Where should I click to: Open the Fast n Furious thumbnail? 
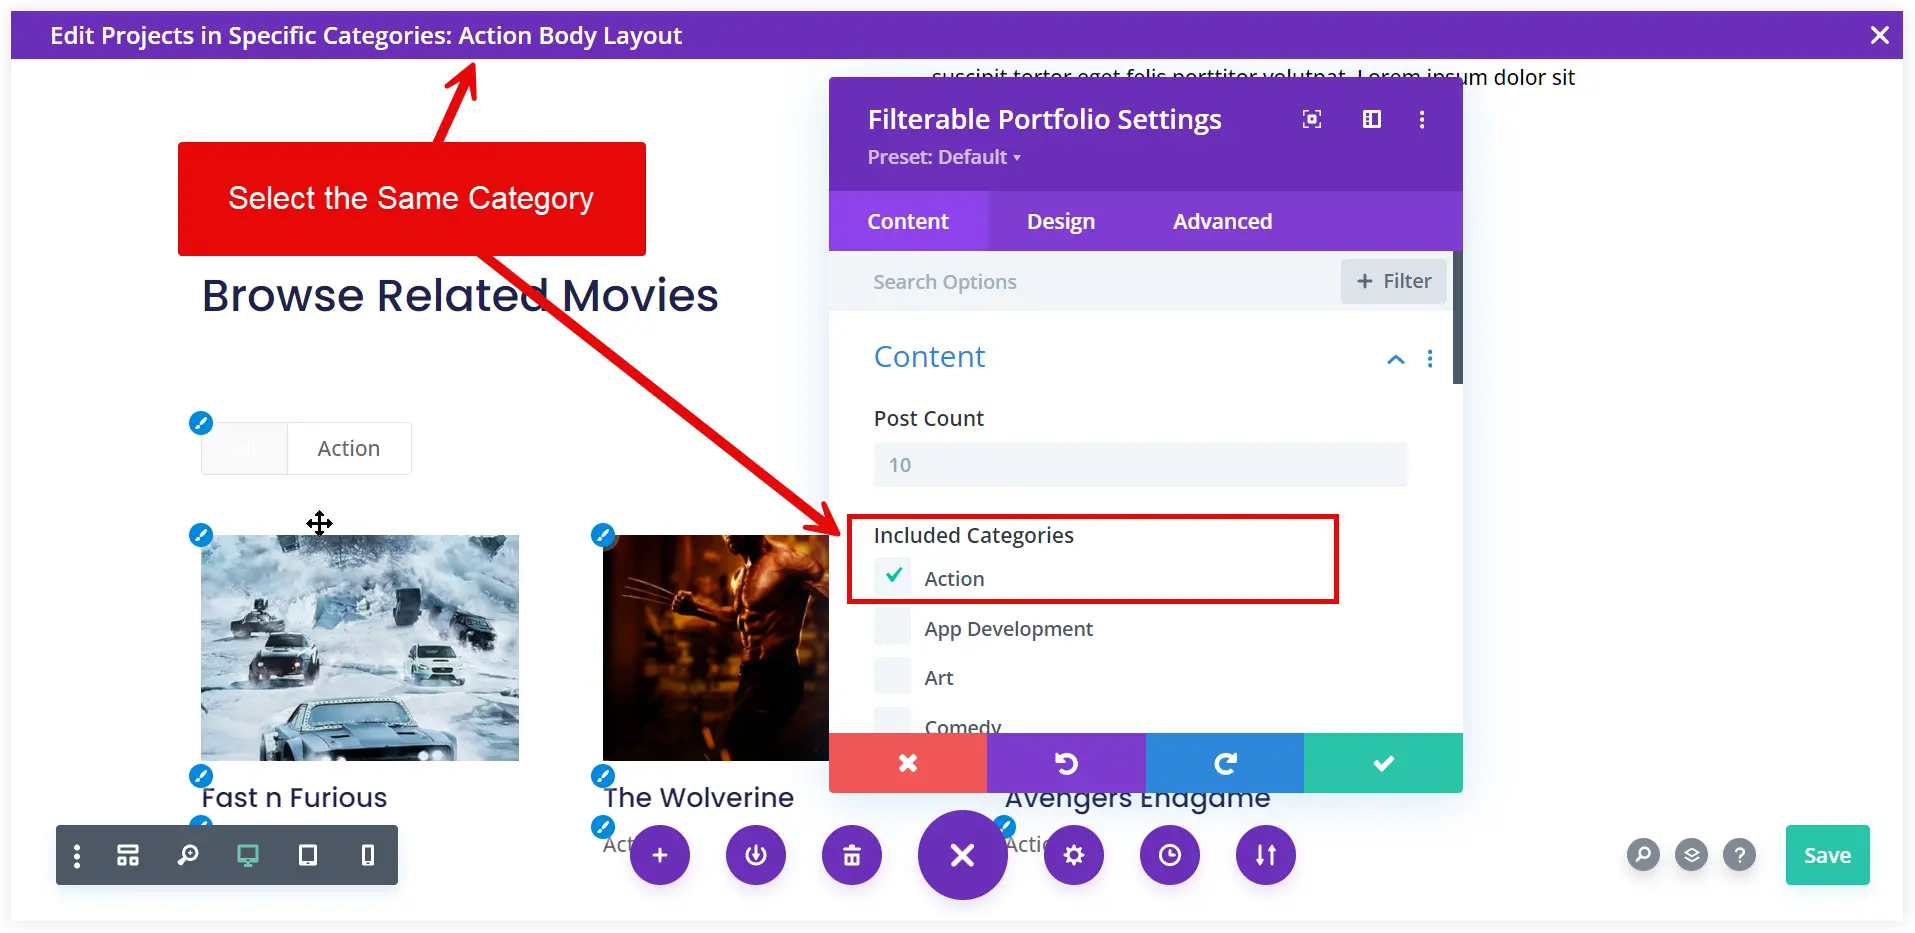point(360,648)
